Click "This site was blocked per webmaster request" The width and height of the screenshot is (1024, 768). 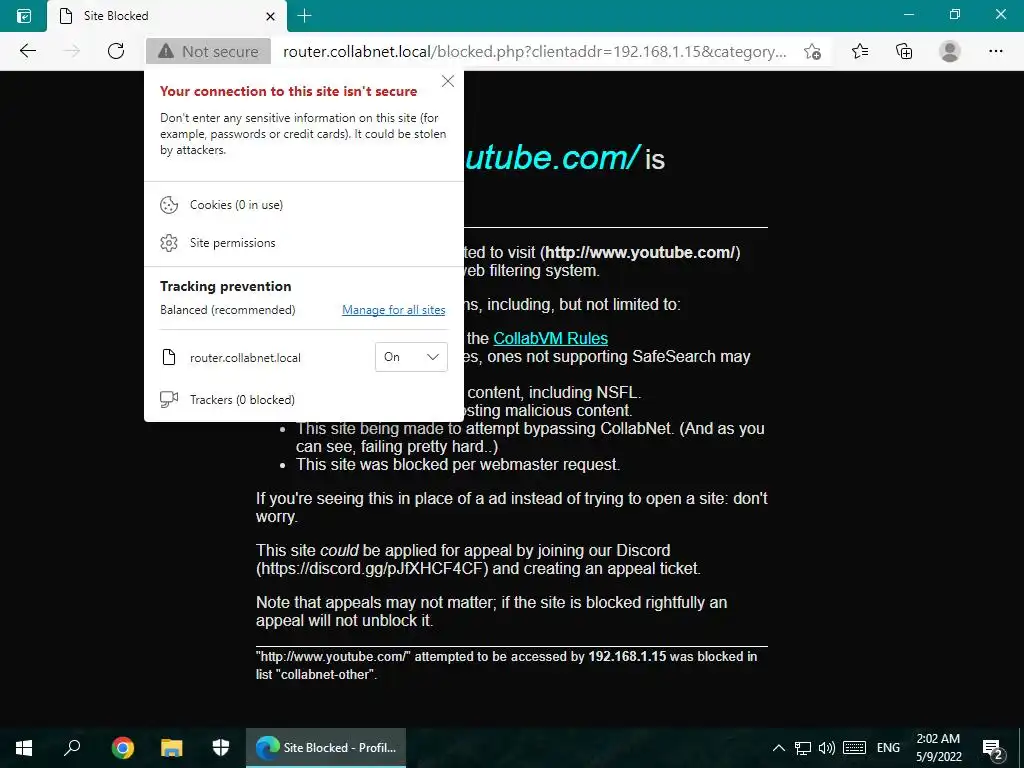pos(458,464)
